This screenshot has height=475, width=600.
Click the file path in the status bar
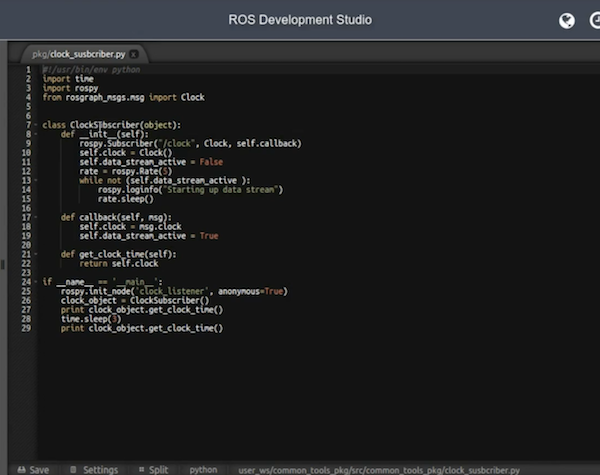point(379,470)
